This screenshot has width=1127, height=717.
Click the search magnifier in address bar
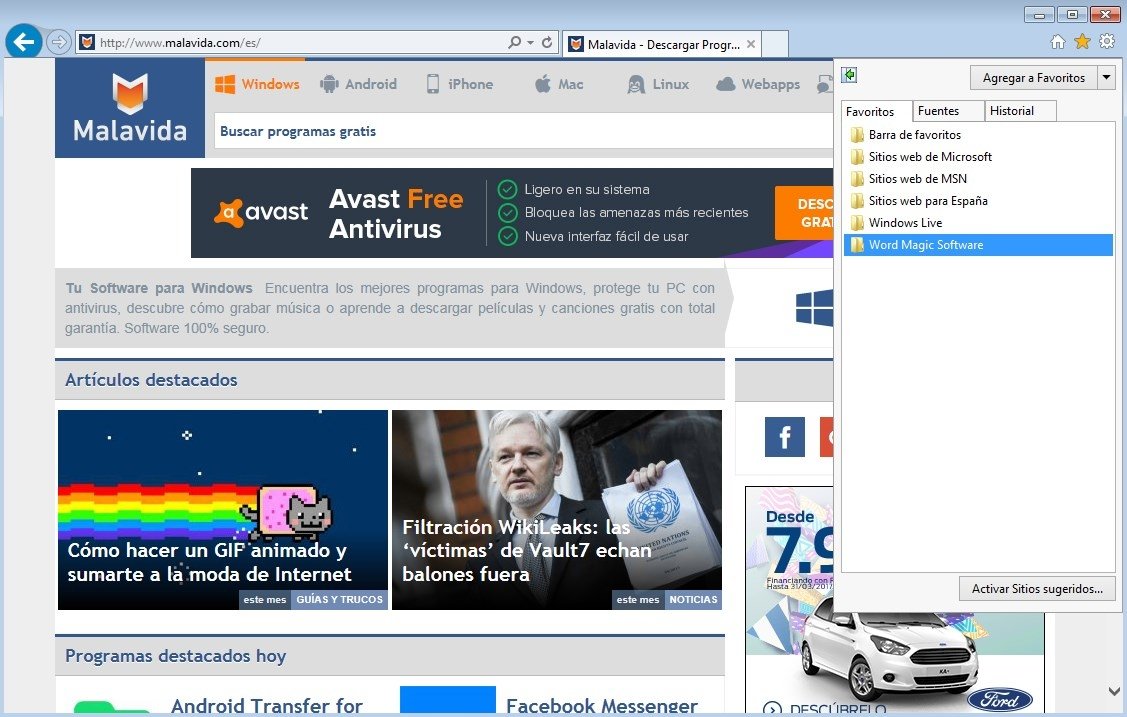515,42
